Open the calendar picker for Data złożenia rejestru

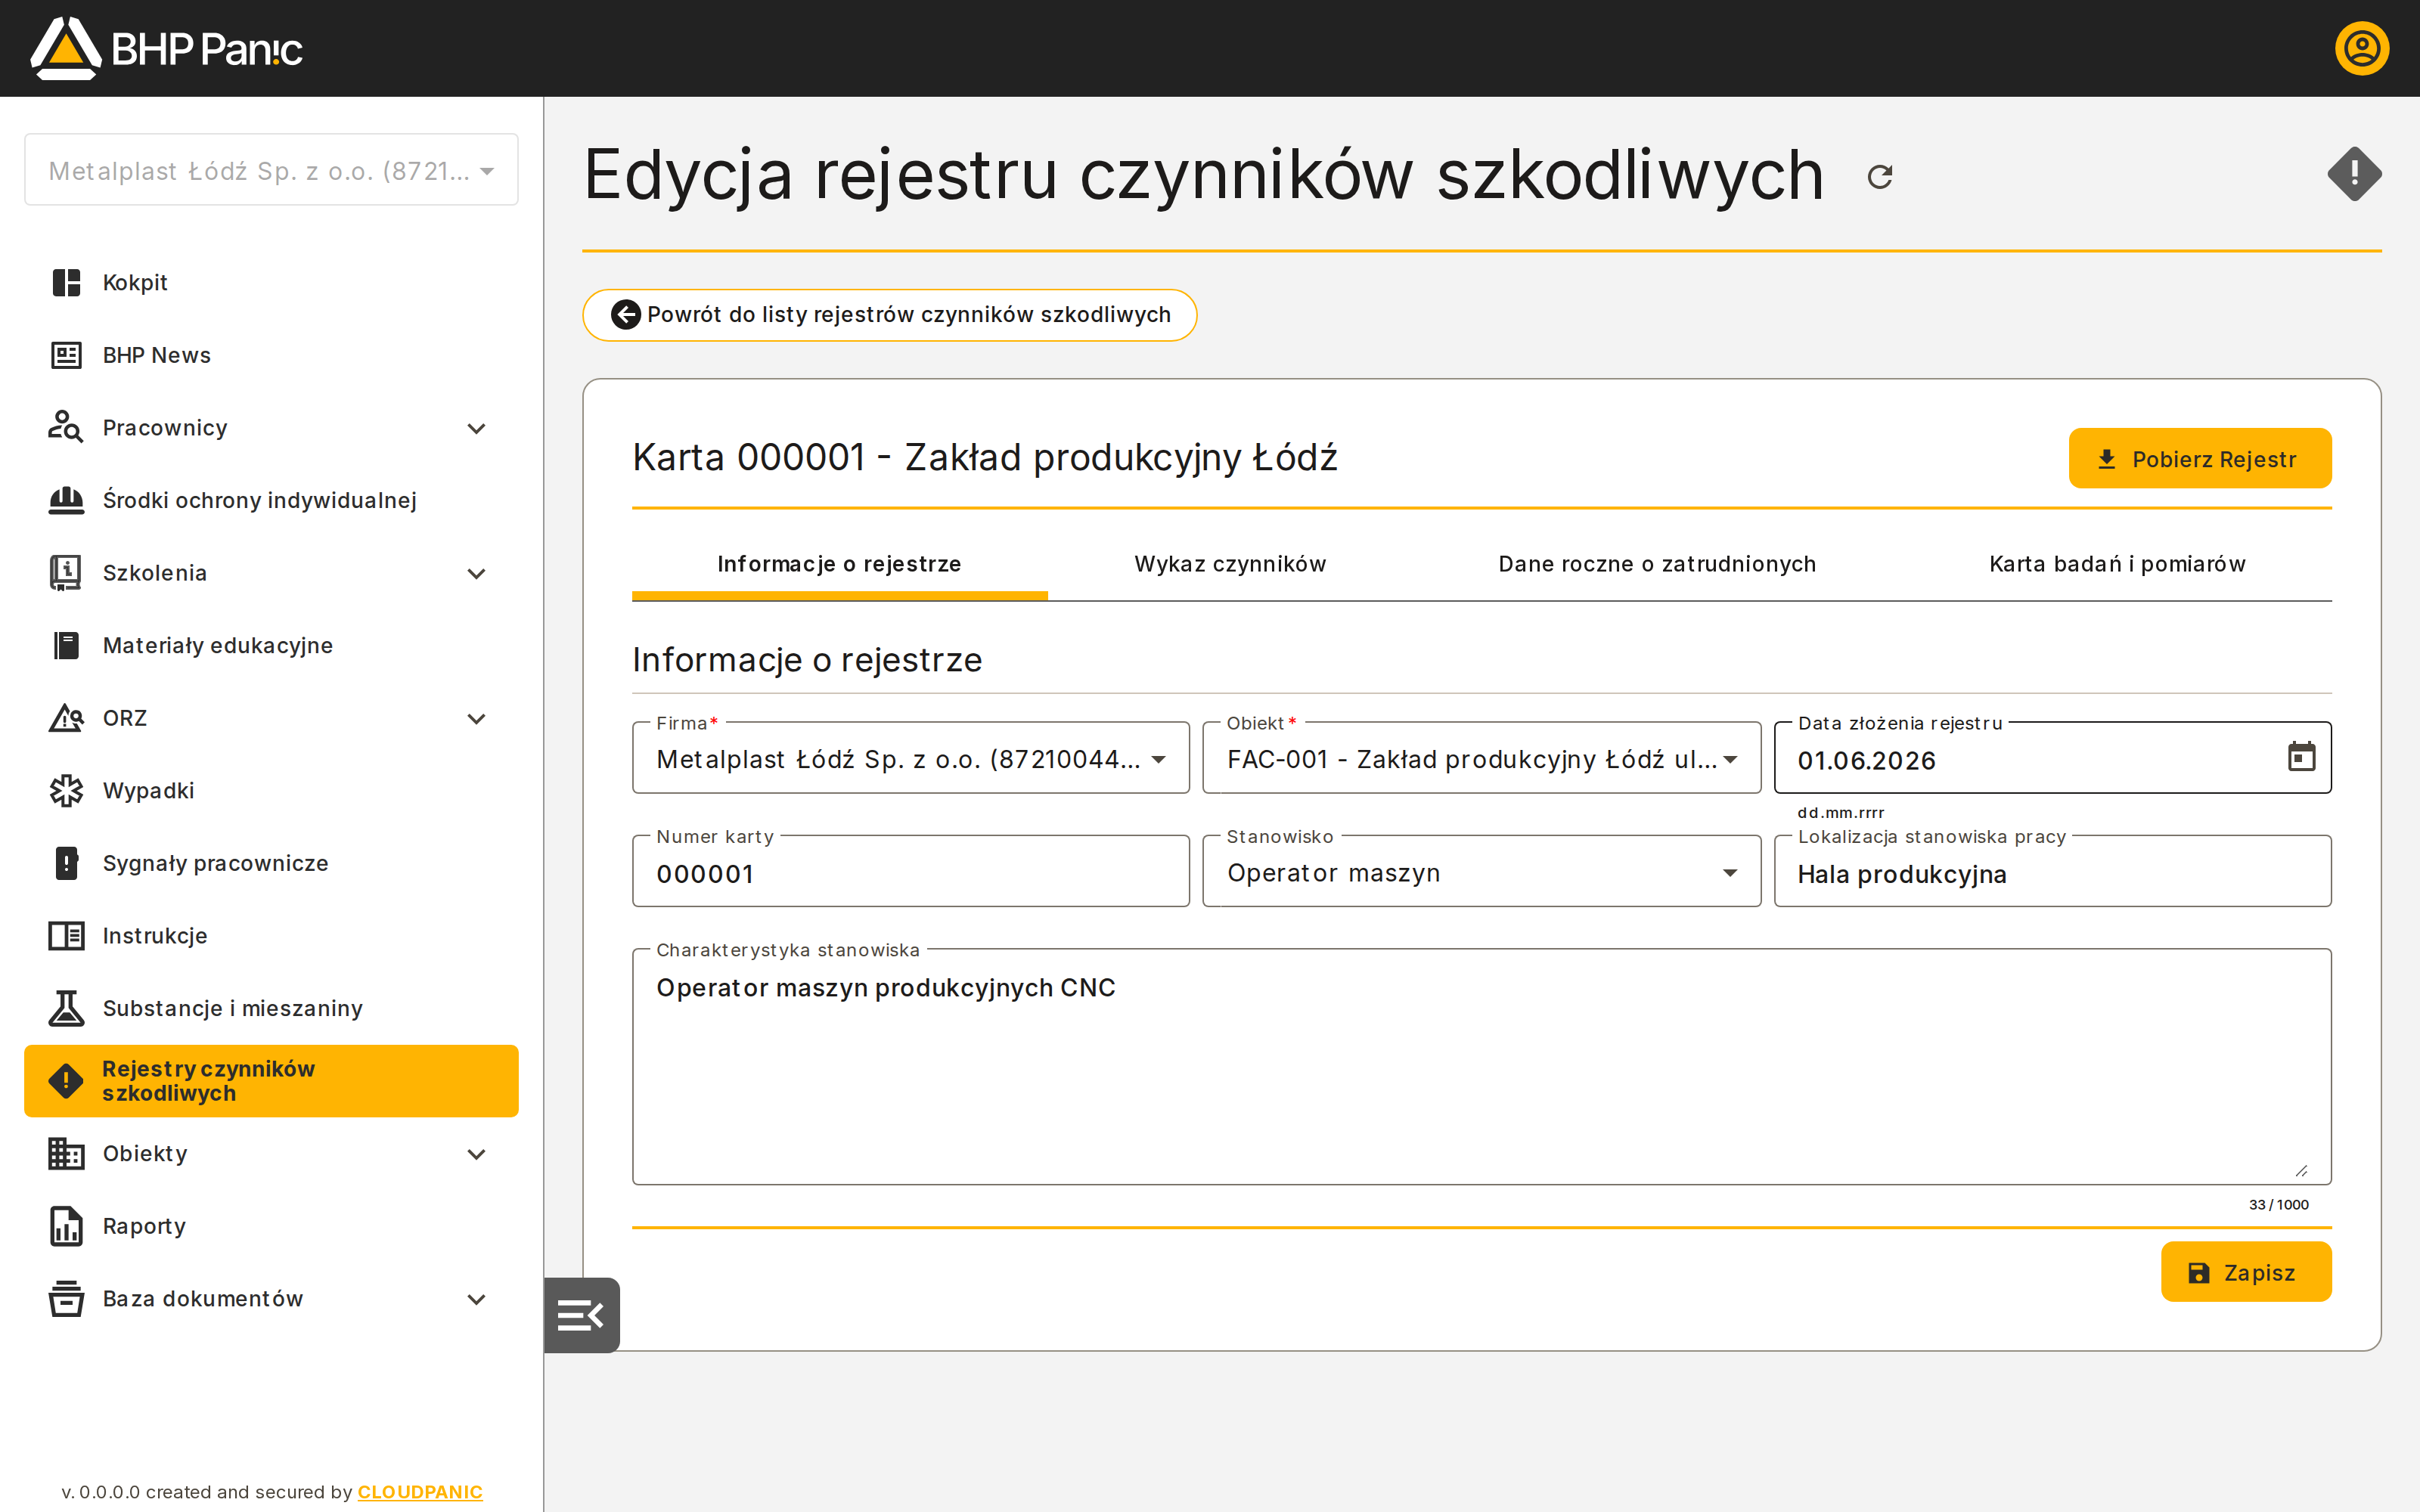[2301, 757]
